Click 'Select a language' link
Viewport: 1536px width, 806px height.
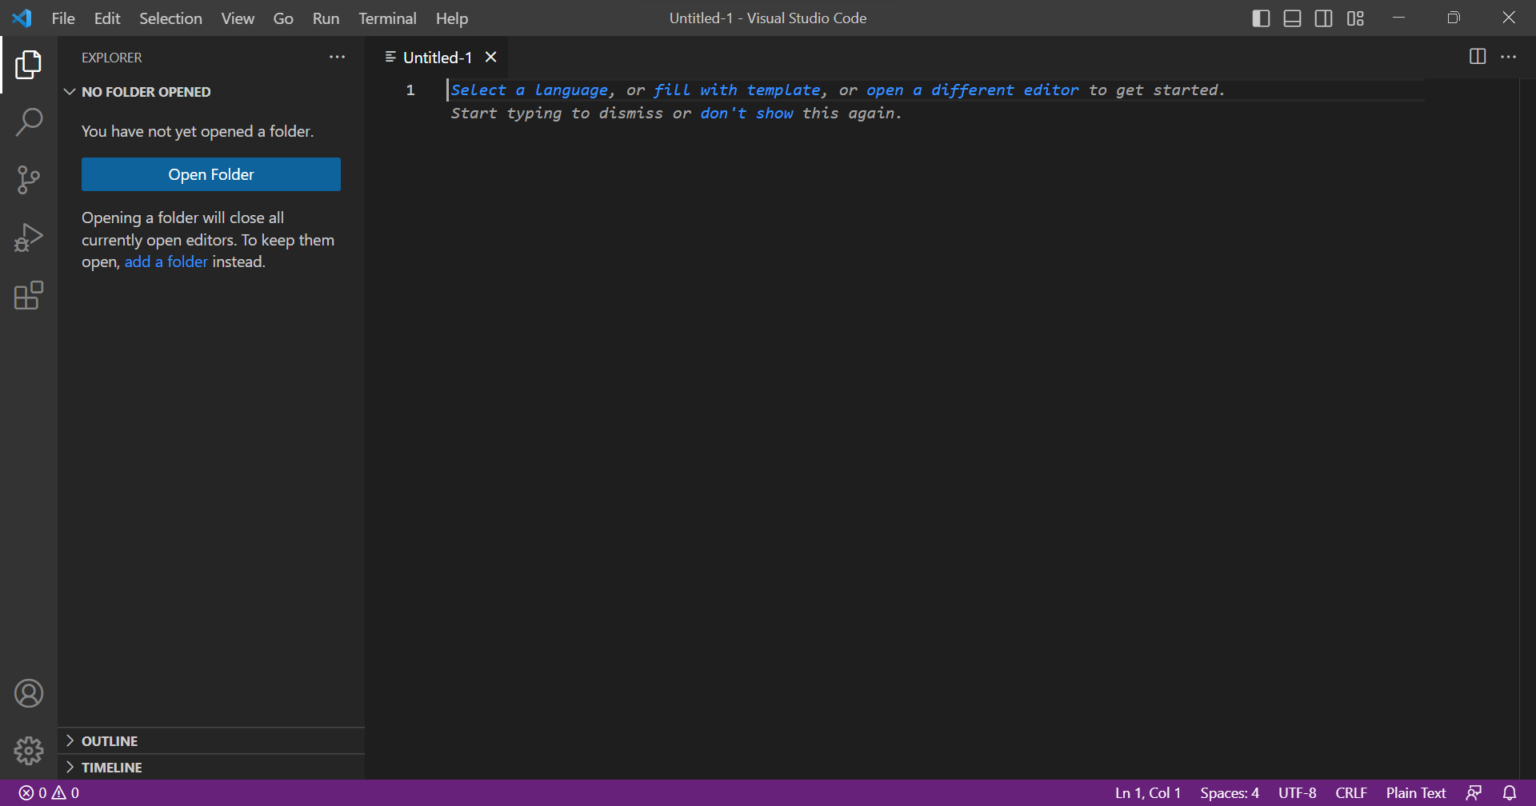pos(529,90)
